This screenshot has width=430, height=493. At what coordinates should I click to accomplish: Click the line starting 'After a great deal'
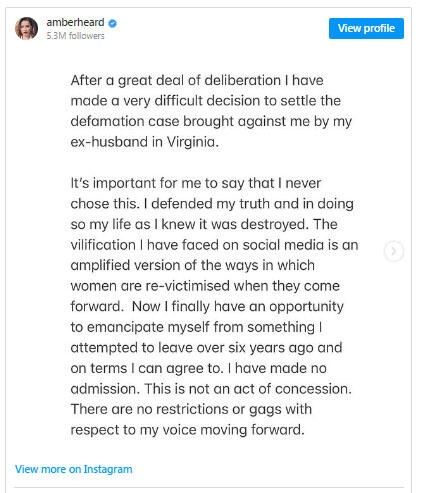[x=197, y=80]
